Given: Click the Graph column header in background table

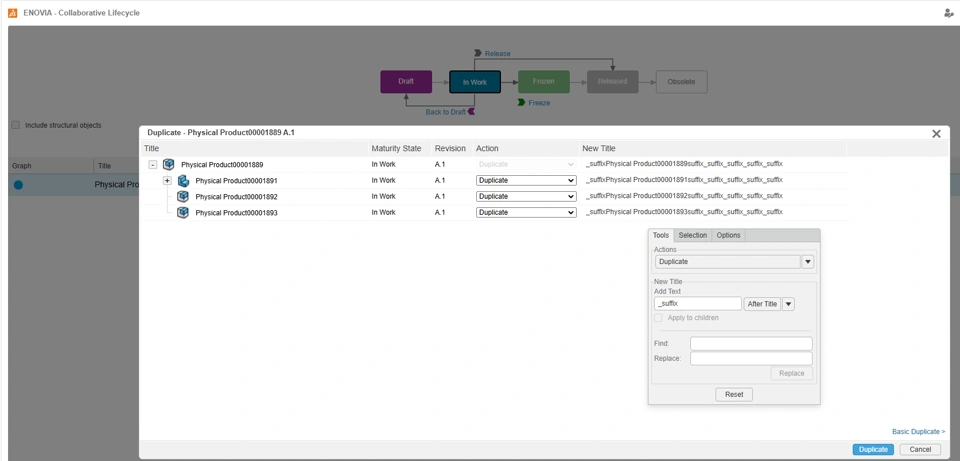Looking at the screenshot, I should (x=21, y=165).
